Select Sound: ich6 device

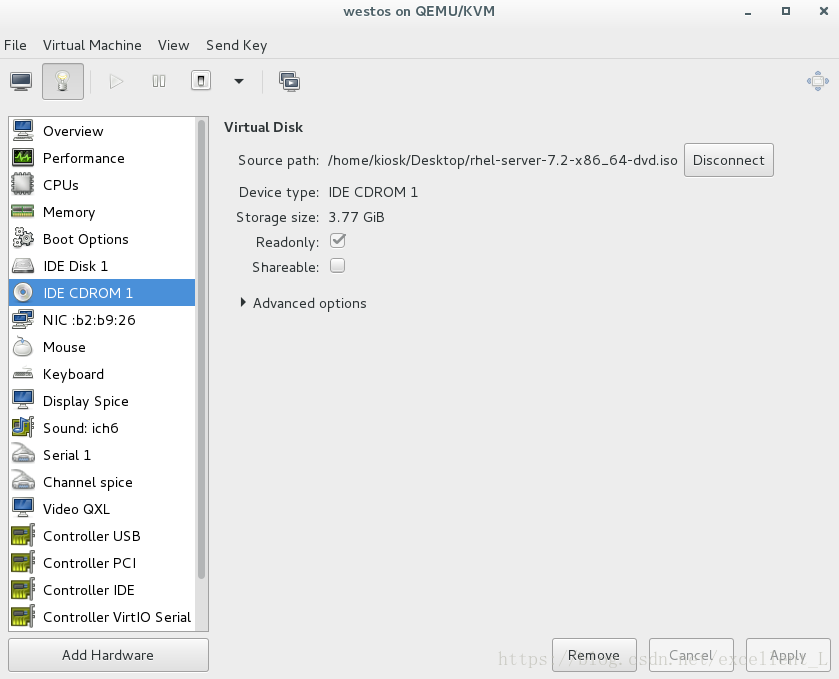[x=102, y=428]
